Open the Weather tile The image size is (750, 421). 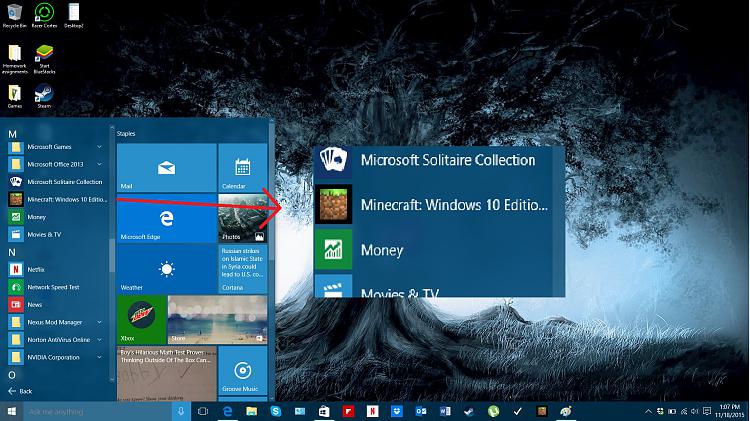click(166, 269)
